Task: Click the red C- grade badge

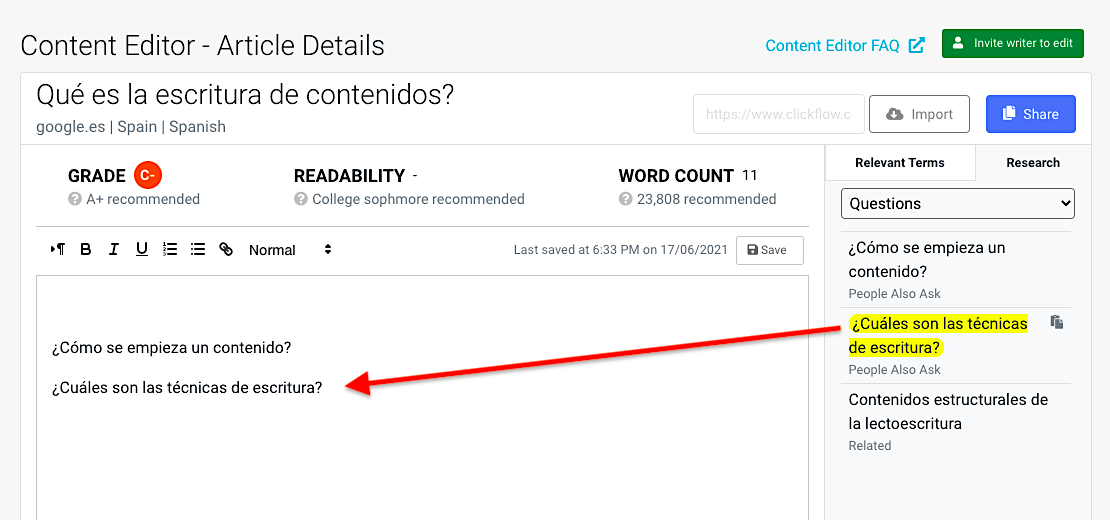Action: [x=148, y=175]
